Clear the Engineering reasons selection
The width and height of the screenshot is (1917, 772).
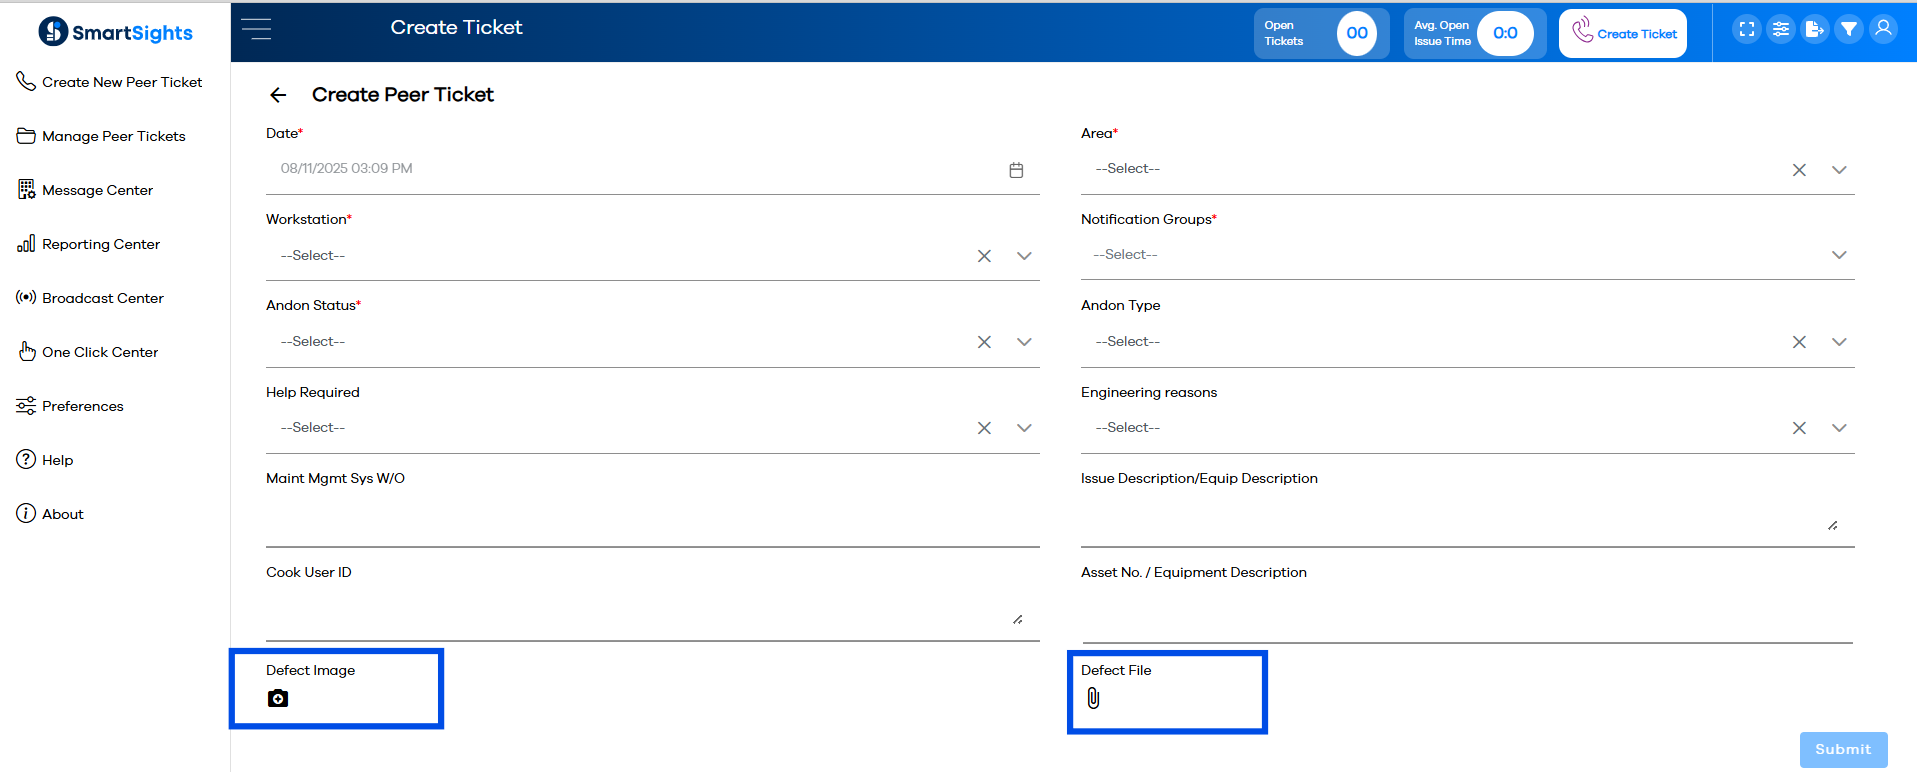[1799, 428]
